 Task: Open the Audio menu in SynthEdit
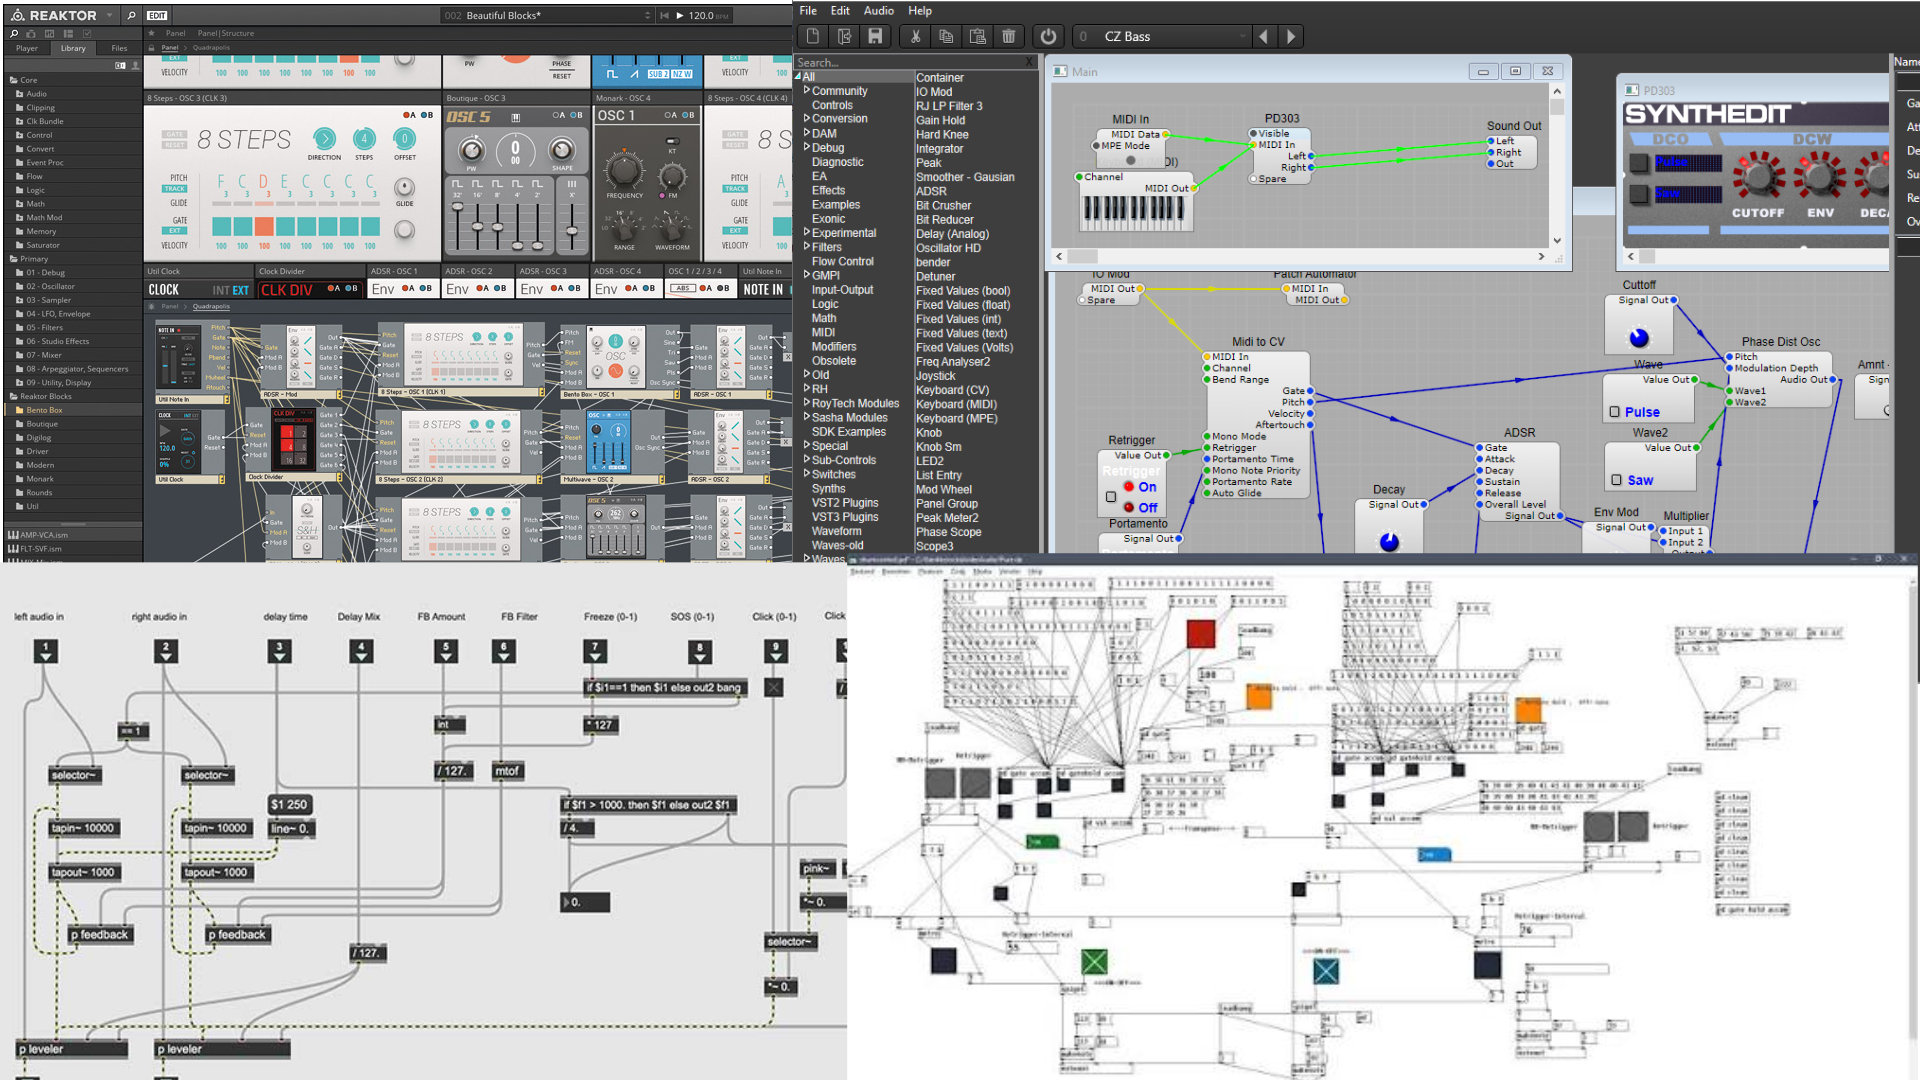878,11
